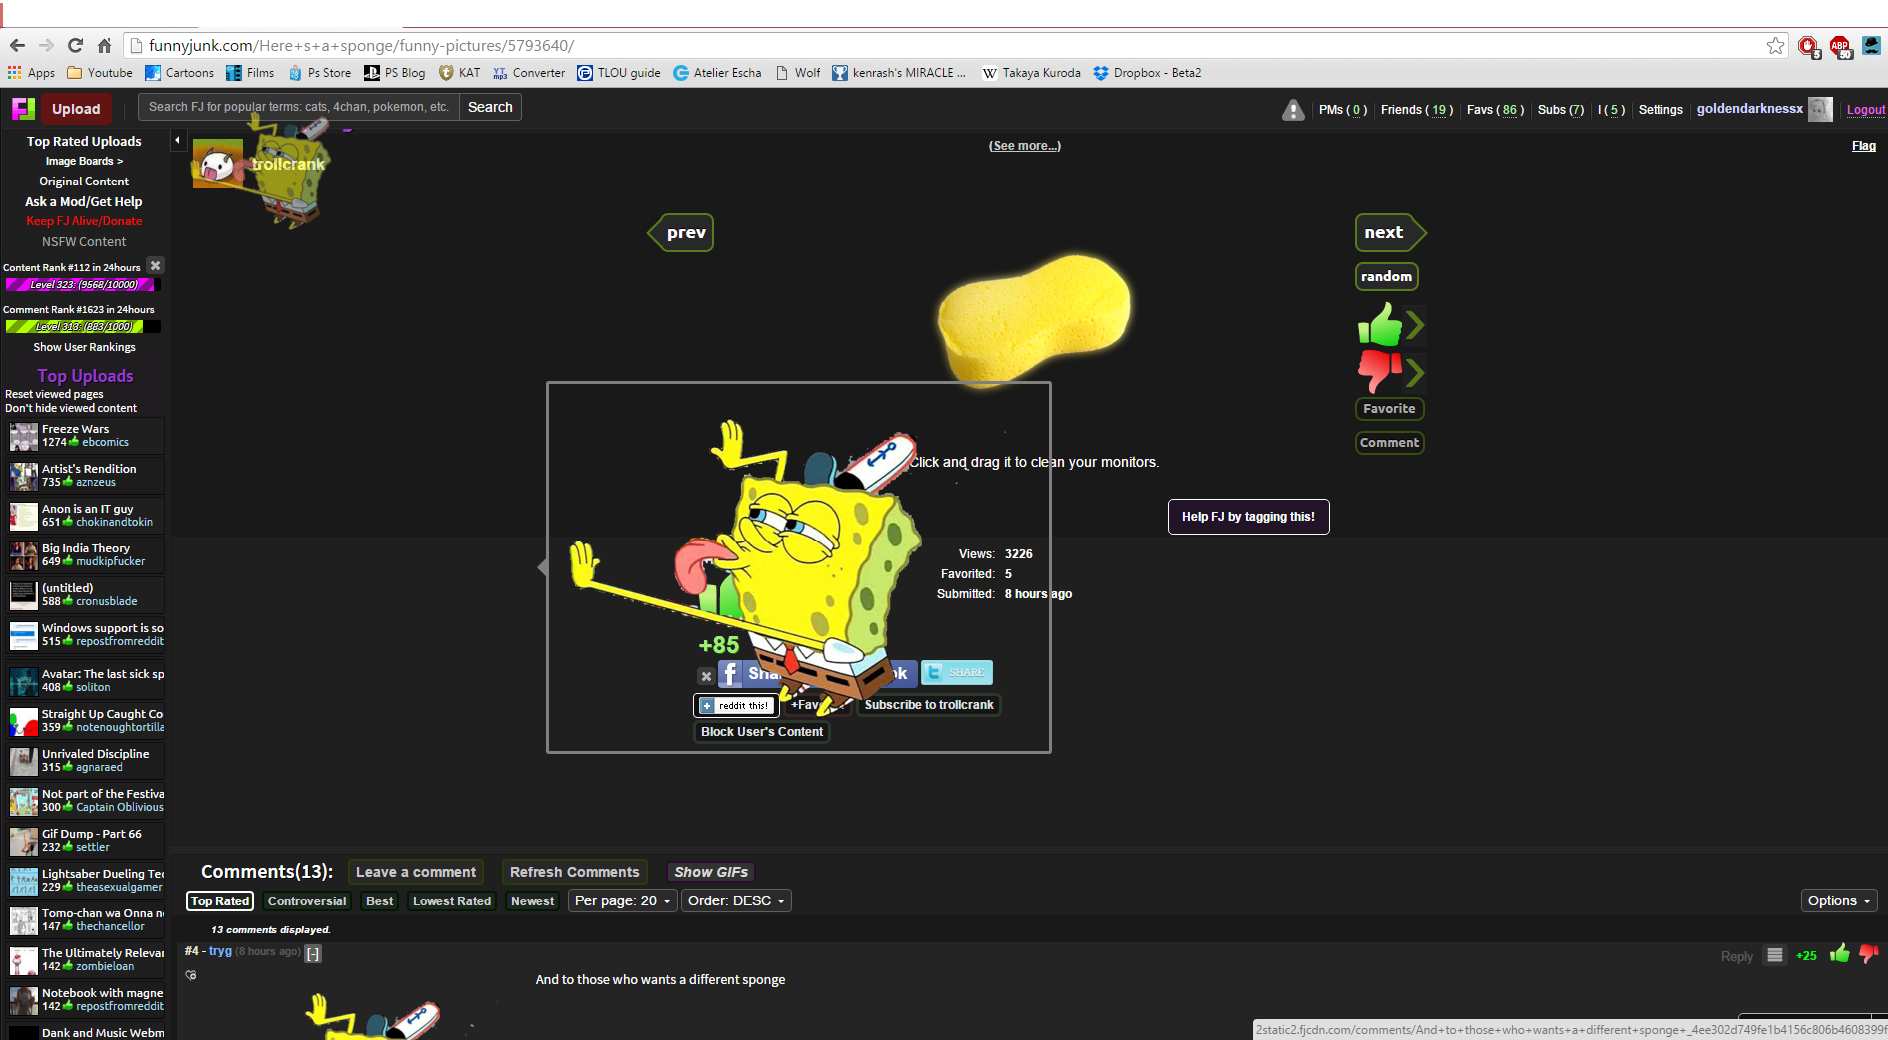The width and height of the screenshot is (1888, 1040).
Task: Upvote tryg's comment with green thumb
Action: click(x=1839, y=954)
